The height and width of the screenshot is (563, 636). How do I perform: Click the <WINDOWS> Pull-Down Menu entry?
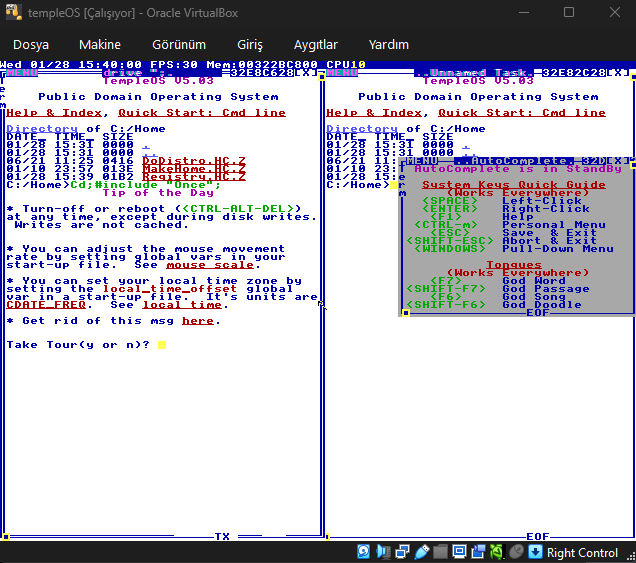click(450, 249)
